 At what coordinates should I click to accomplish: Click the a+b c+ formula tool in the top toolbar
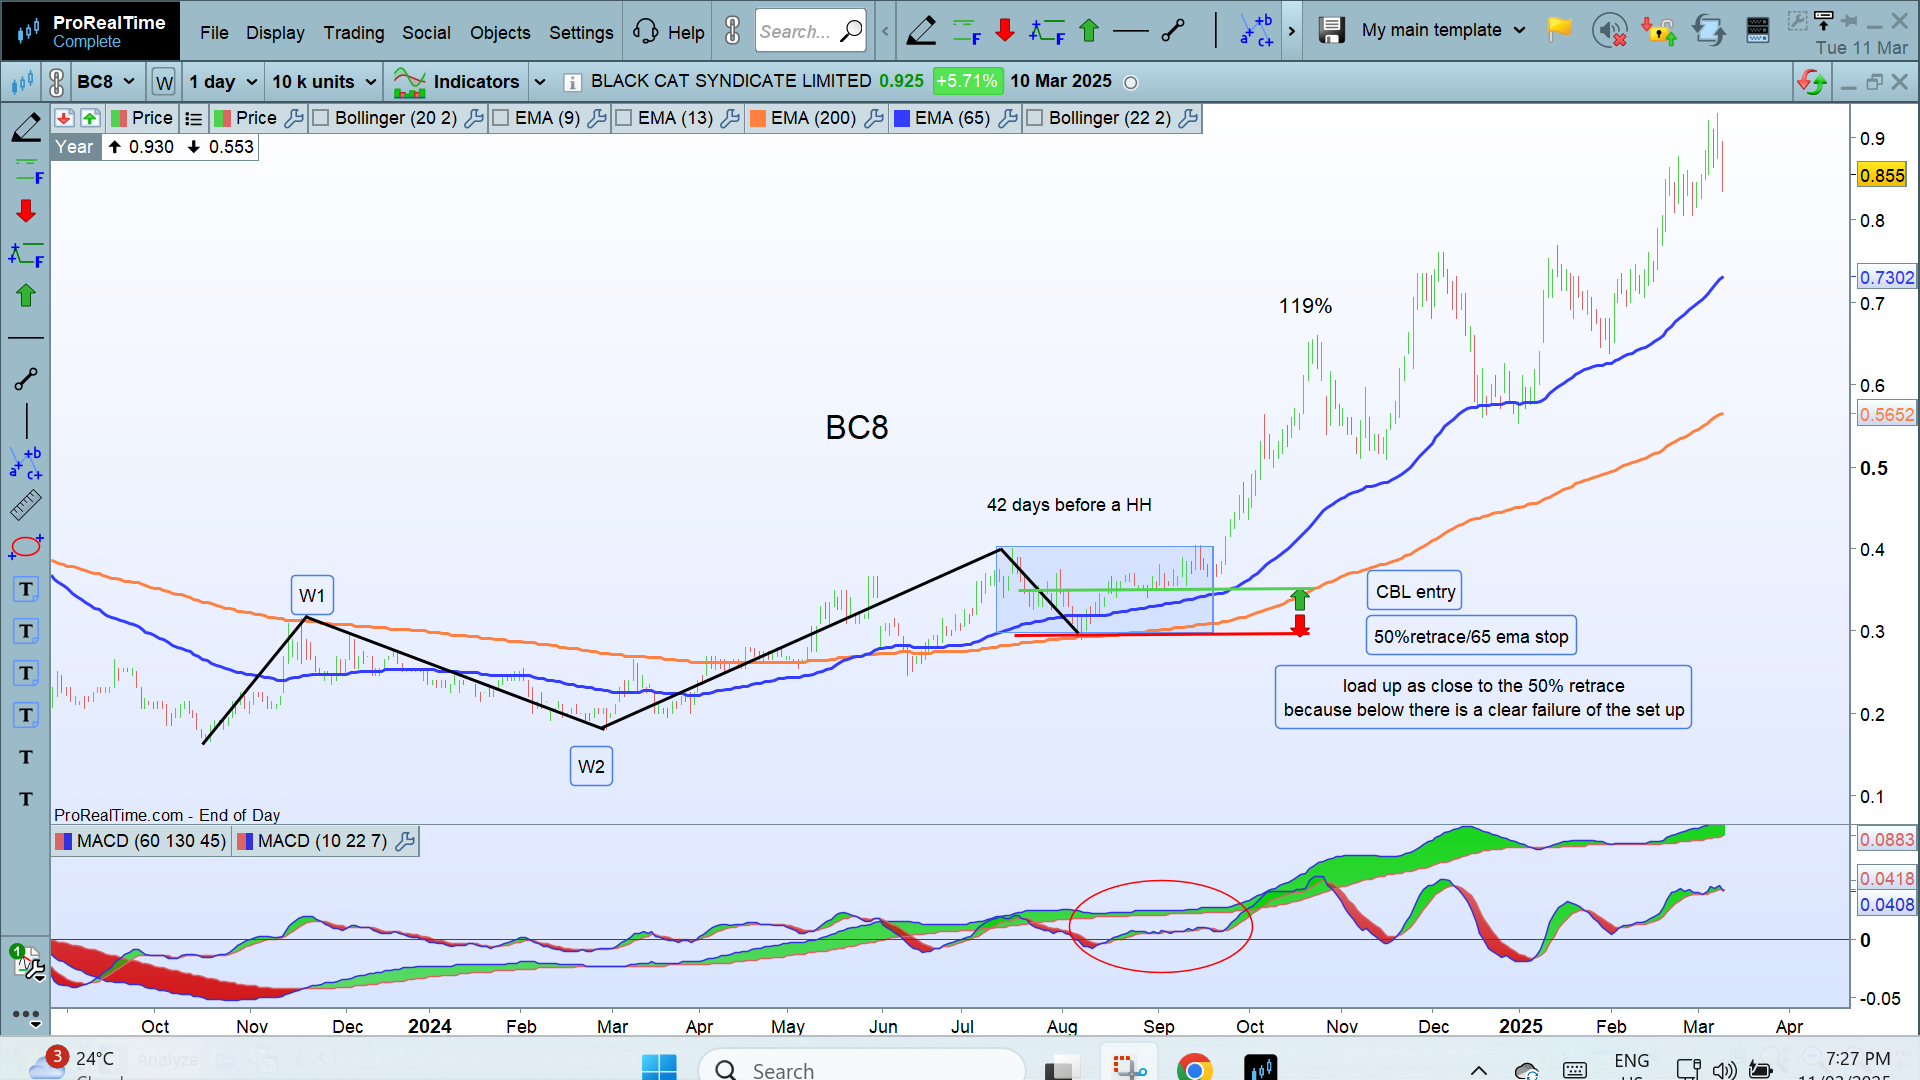coord(1257,31)
